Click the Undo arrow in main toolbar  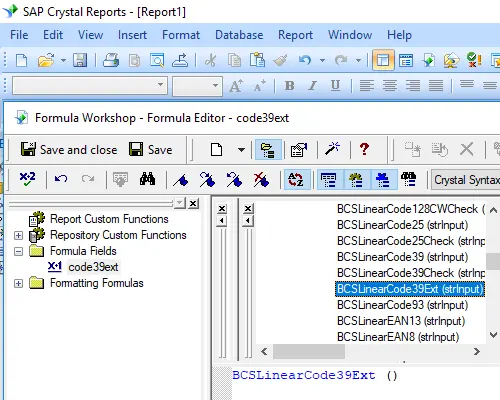pos(305,60)
